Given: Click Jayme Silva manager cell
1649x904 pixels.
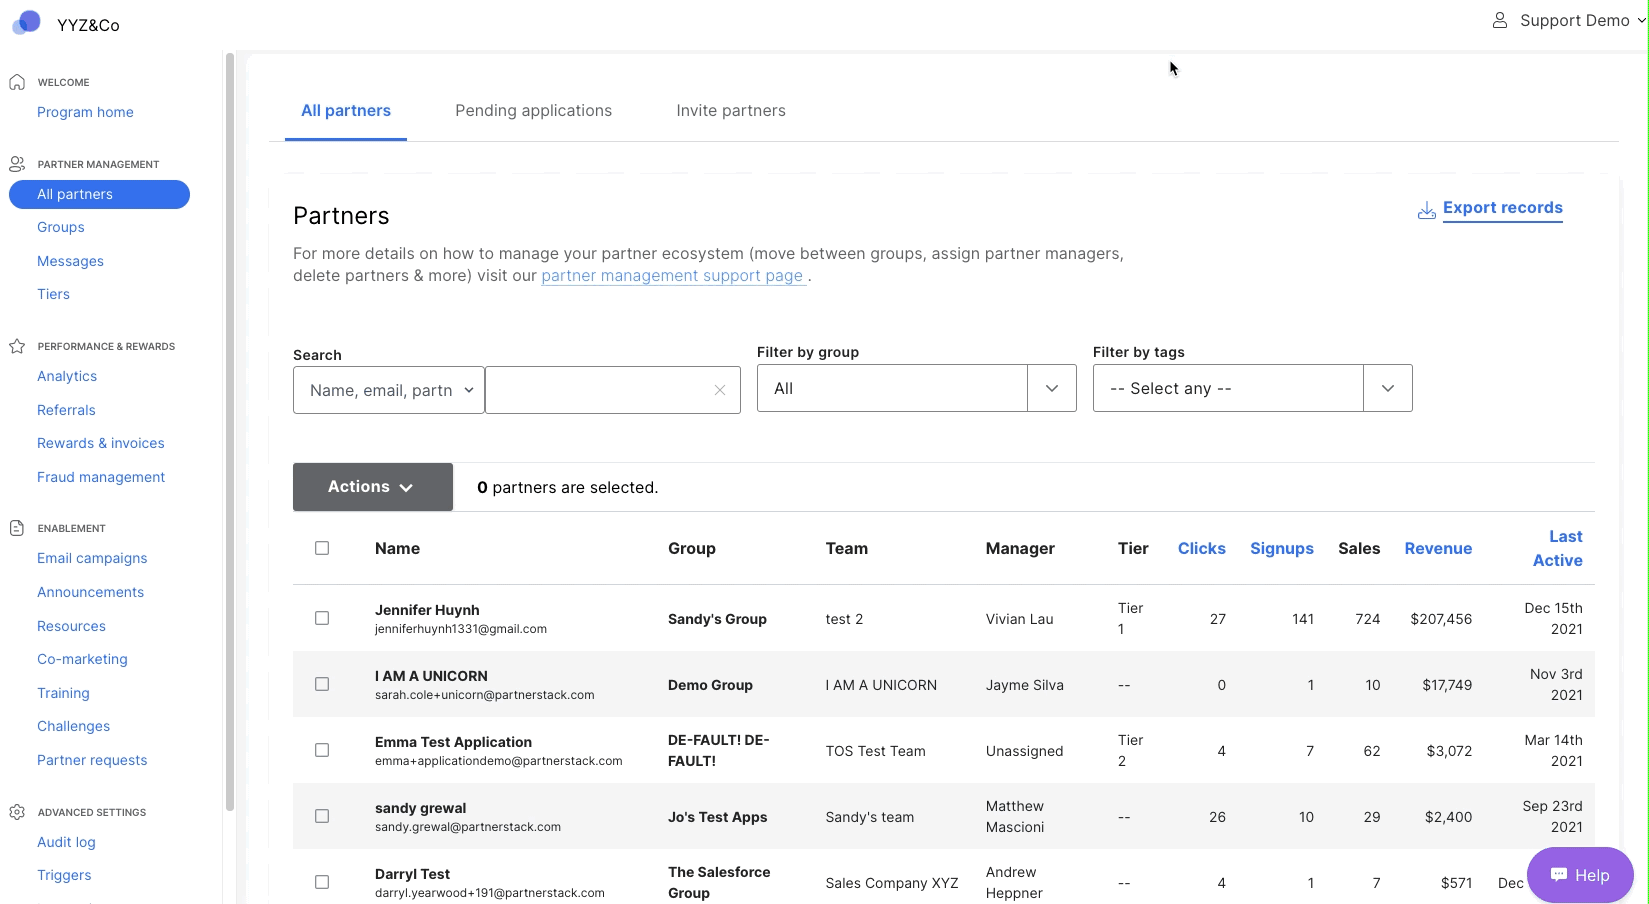Looking at the screenshot, I should pyautogui.click(x=1024, y=685).
